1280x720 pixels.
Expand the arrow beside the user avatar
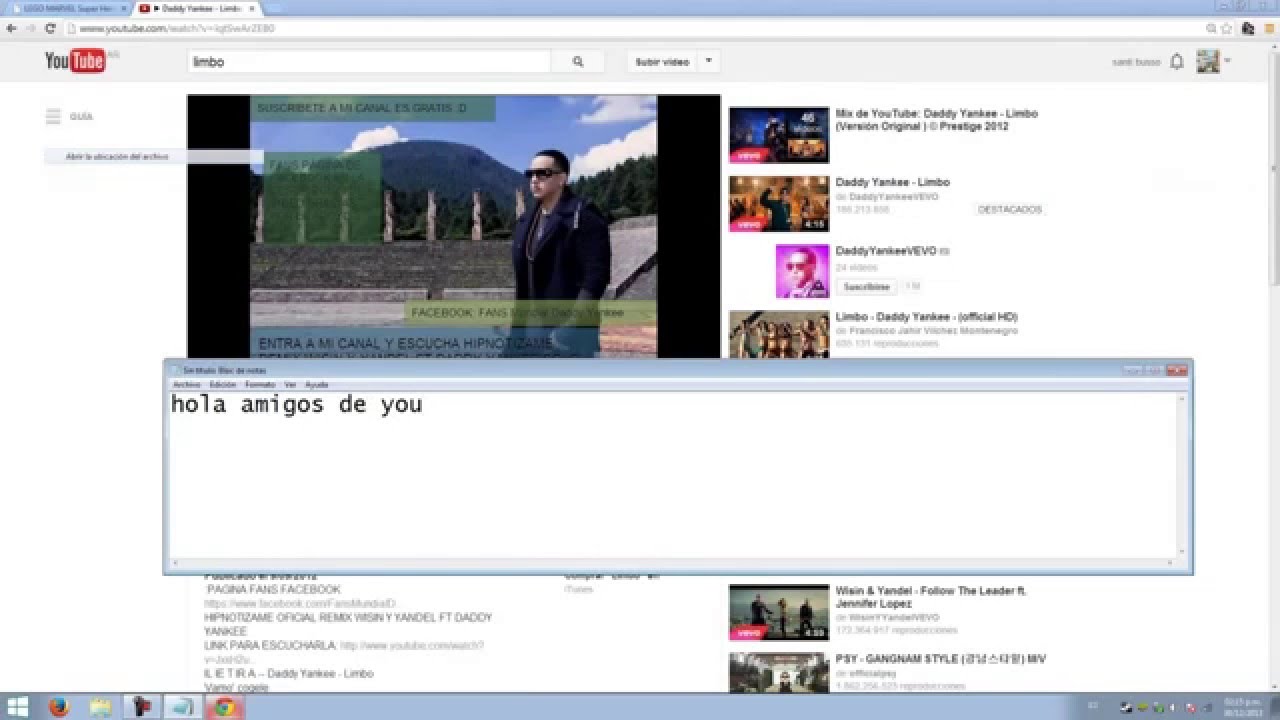pyautogui.click(x=1227, y=62)
